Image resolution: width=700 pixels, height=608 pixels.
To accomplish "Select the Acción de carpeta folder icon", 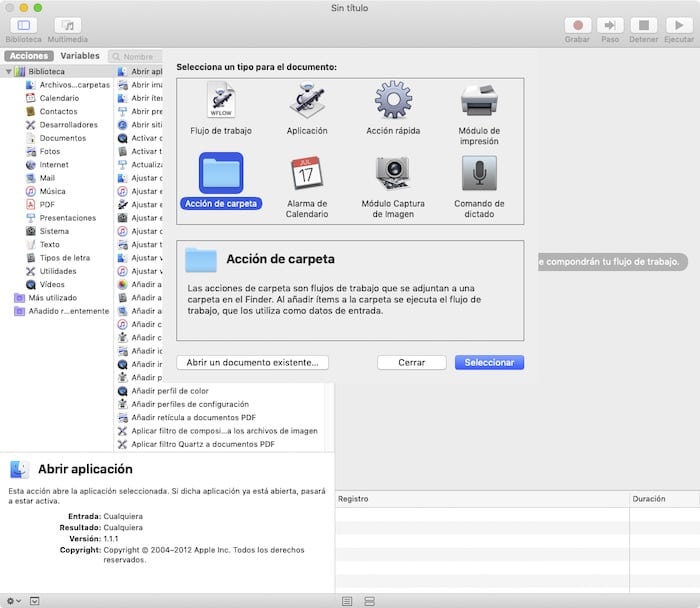I will pos(221,173).
